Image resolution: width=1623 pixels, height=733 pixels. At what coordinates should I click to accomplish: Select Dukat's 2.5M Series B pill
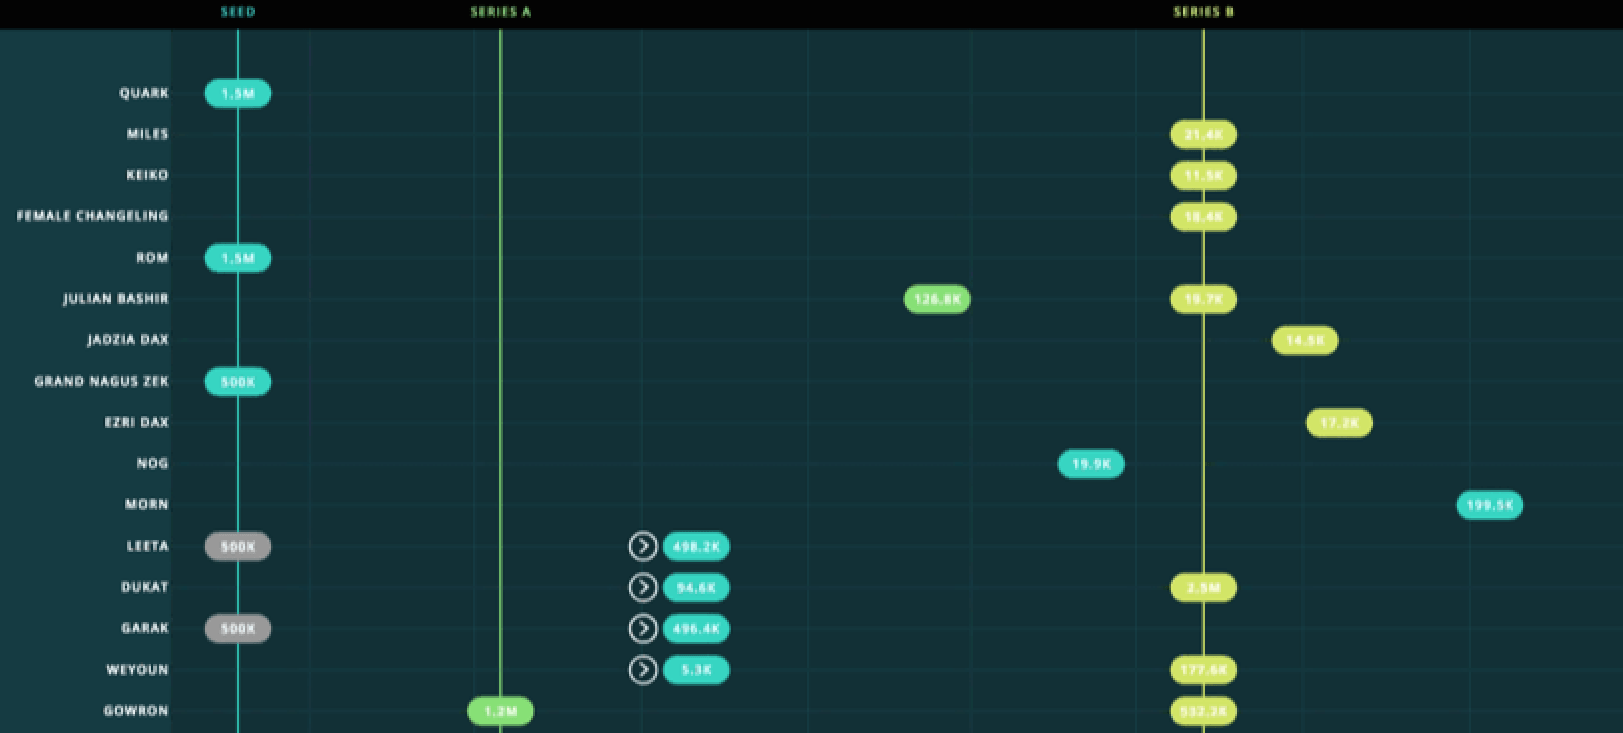point(1203,587)
